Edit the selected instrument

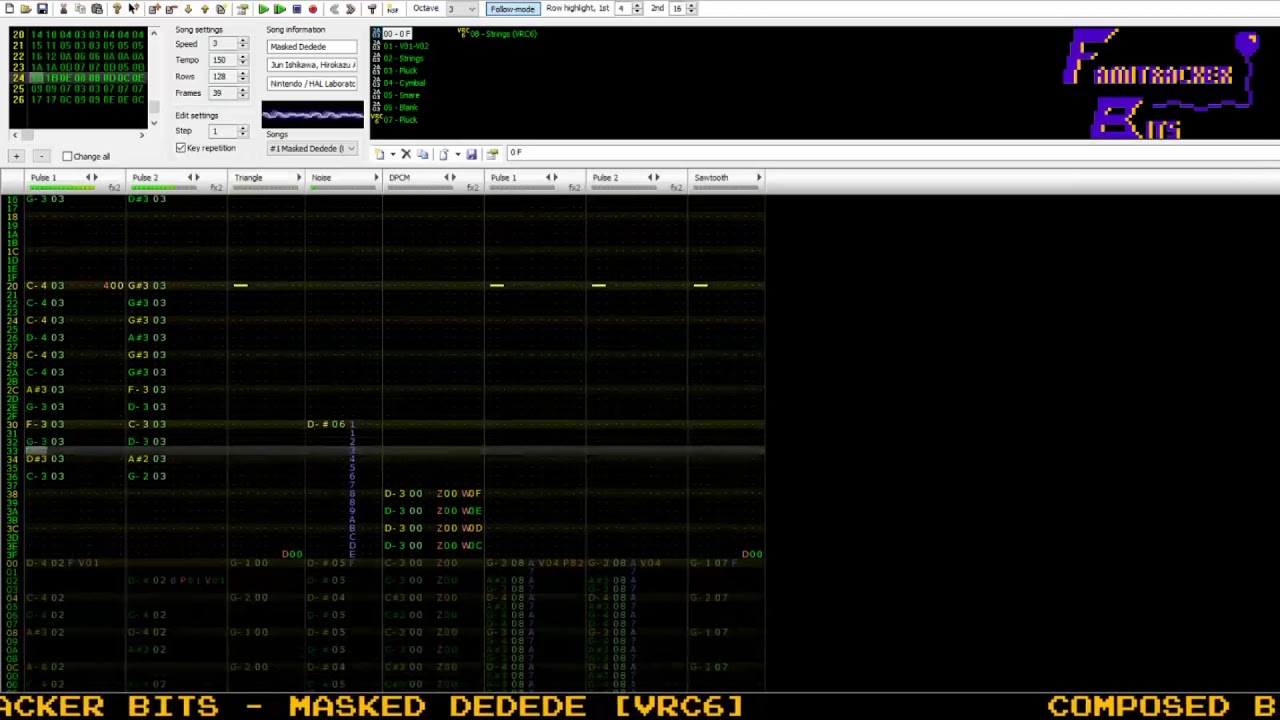pyautogui.click(x=493, y=154)
